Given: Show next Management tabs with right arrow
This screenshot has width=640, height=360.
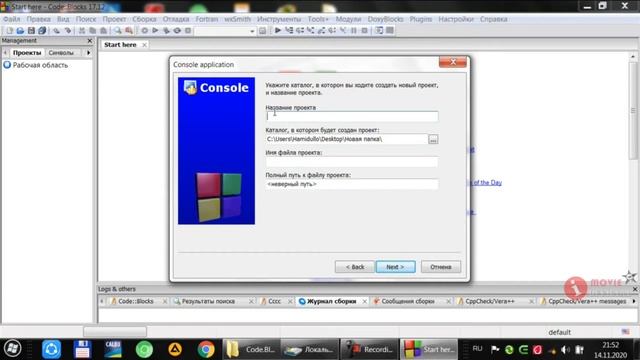Looking at the screenshot, I should click(x=88, y=53).
